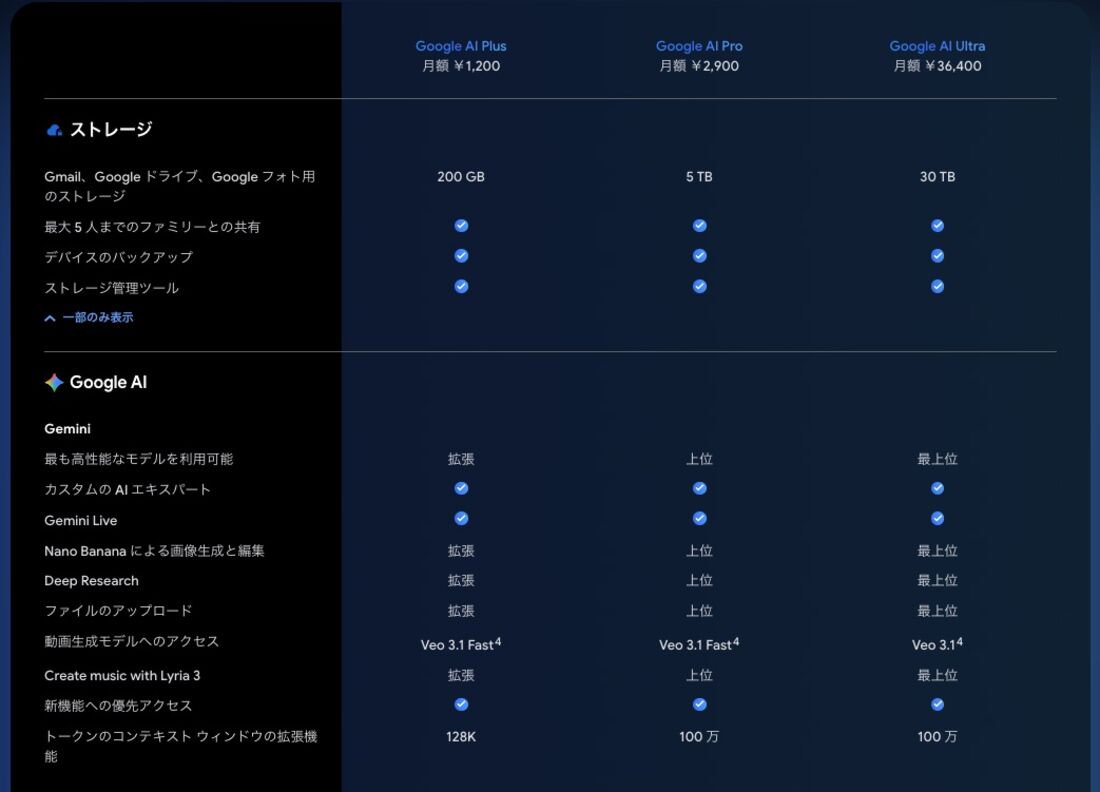Click storage management tools checkmark under Ultra
Image resolution: width=1100 pixels, height=792 pixels.
[x=937, y=285]
